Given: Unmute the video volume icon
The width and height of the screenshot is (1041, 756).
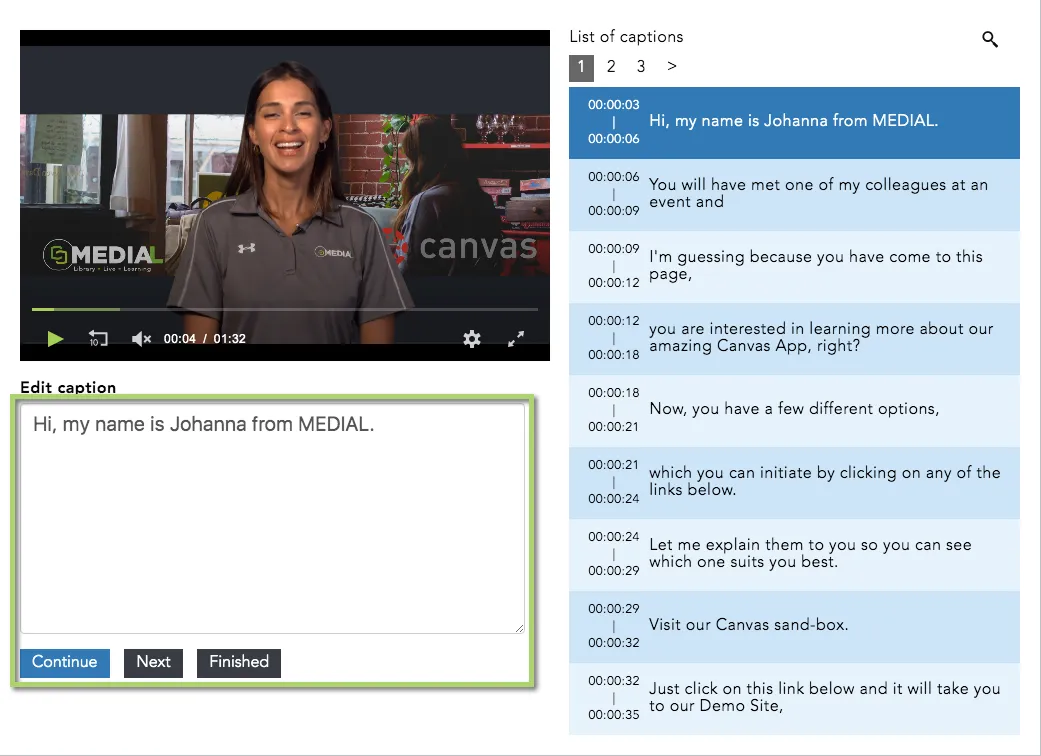Looking at the screenshot, I should [x=141, y=339].
